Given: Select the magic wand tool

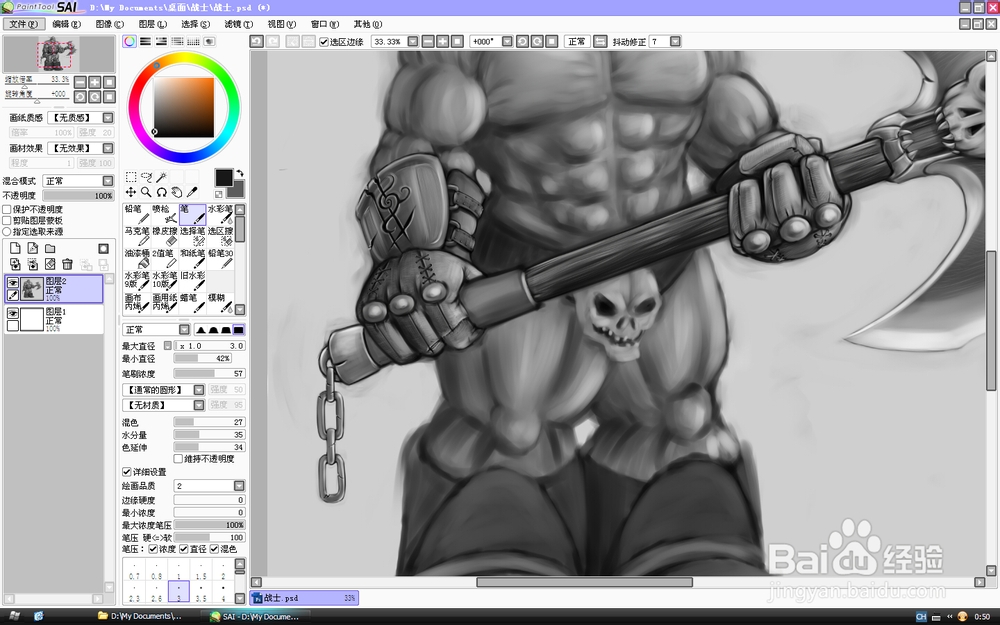Looking at the screenshot, I should click(x=161, y=177).
